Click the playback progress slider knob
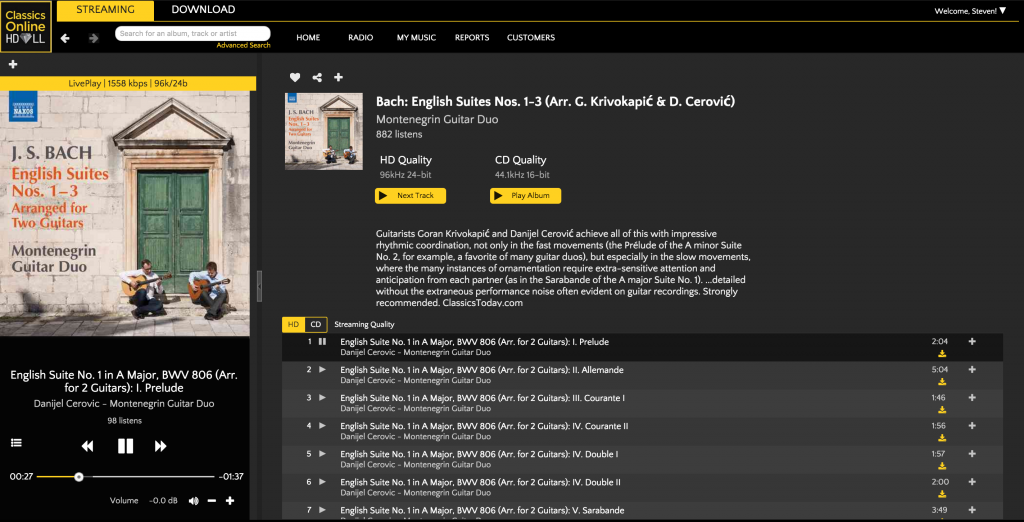 [x=79, y=477]
